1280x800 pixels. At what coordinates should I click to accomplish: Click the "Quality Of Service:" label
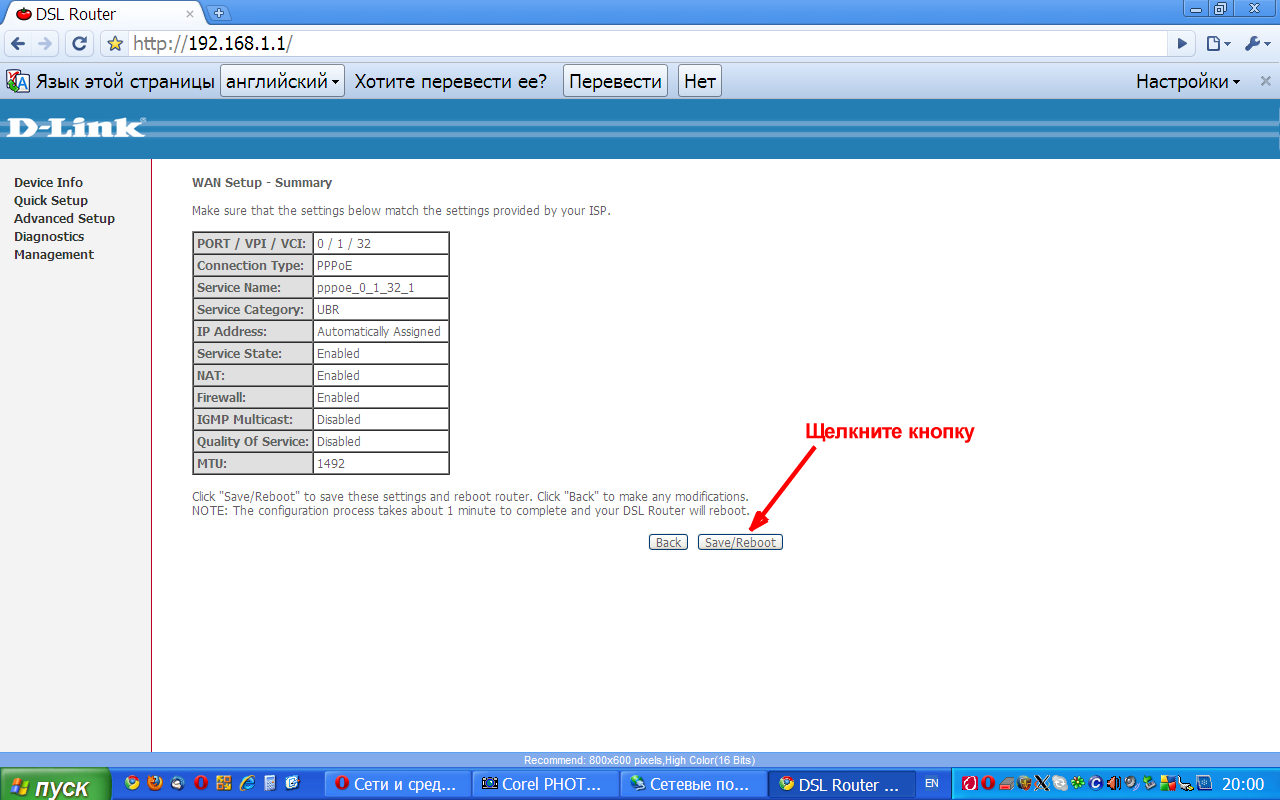pyautogui.click(x=253, y=442)
